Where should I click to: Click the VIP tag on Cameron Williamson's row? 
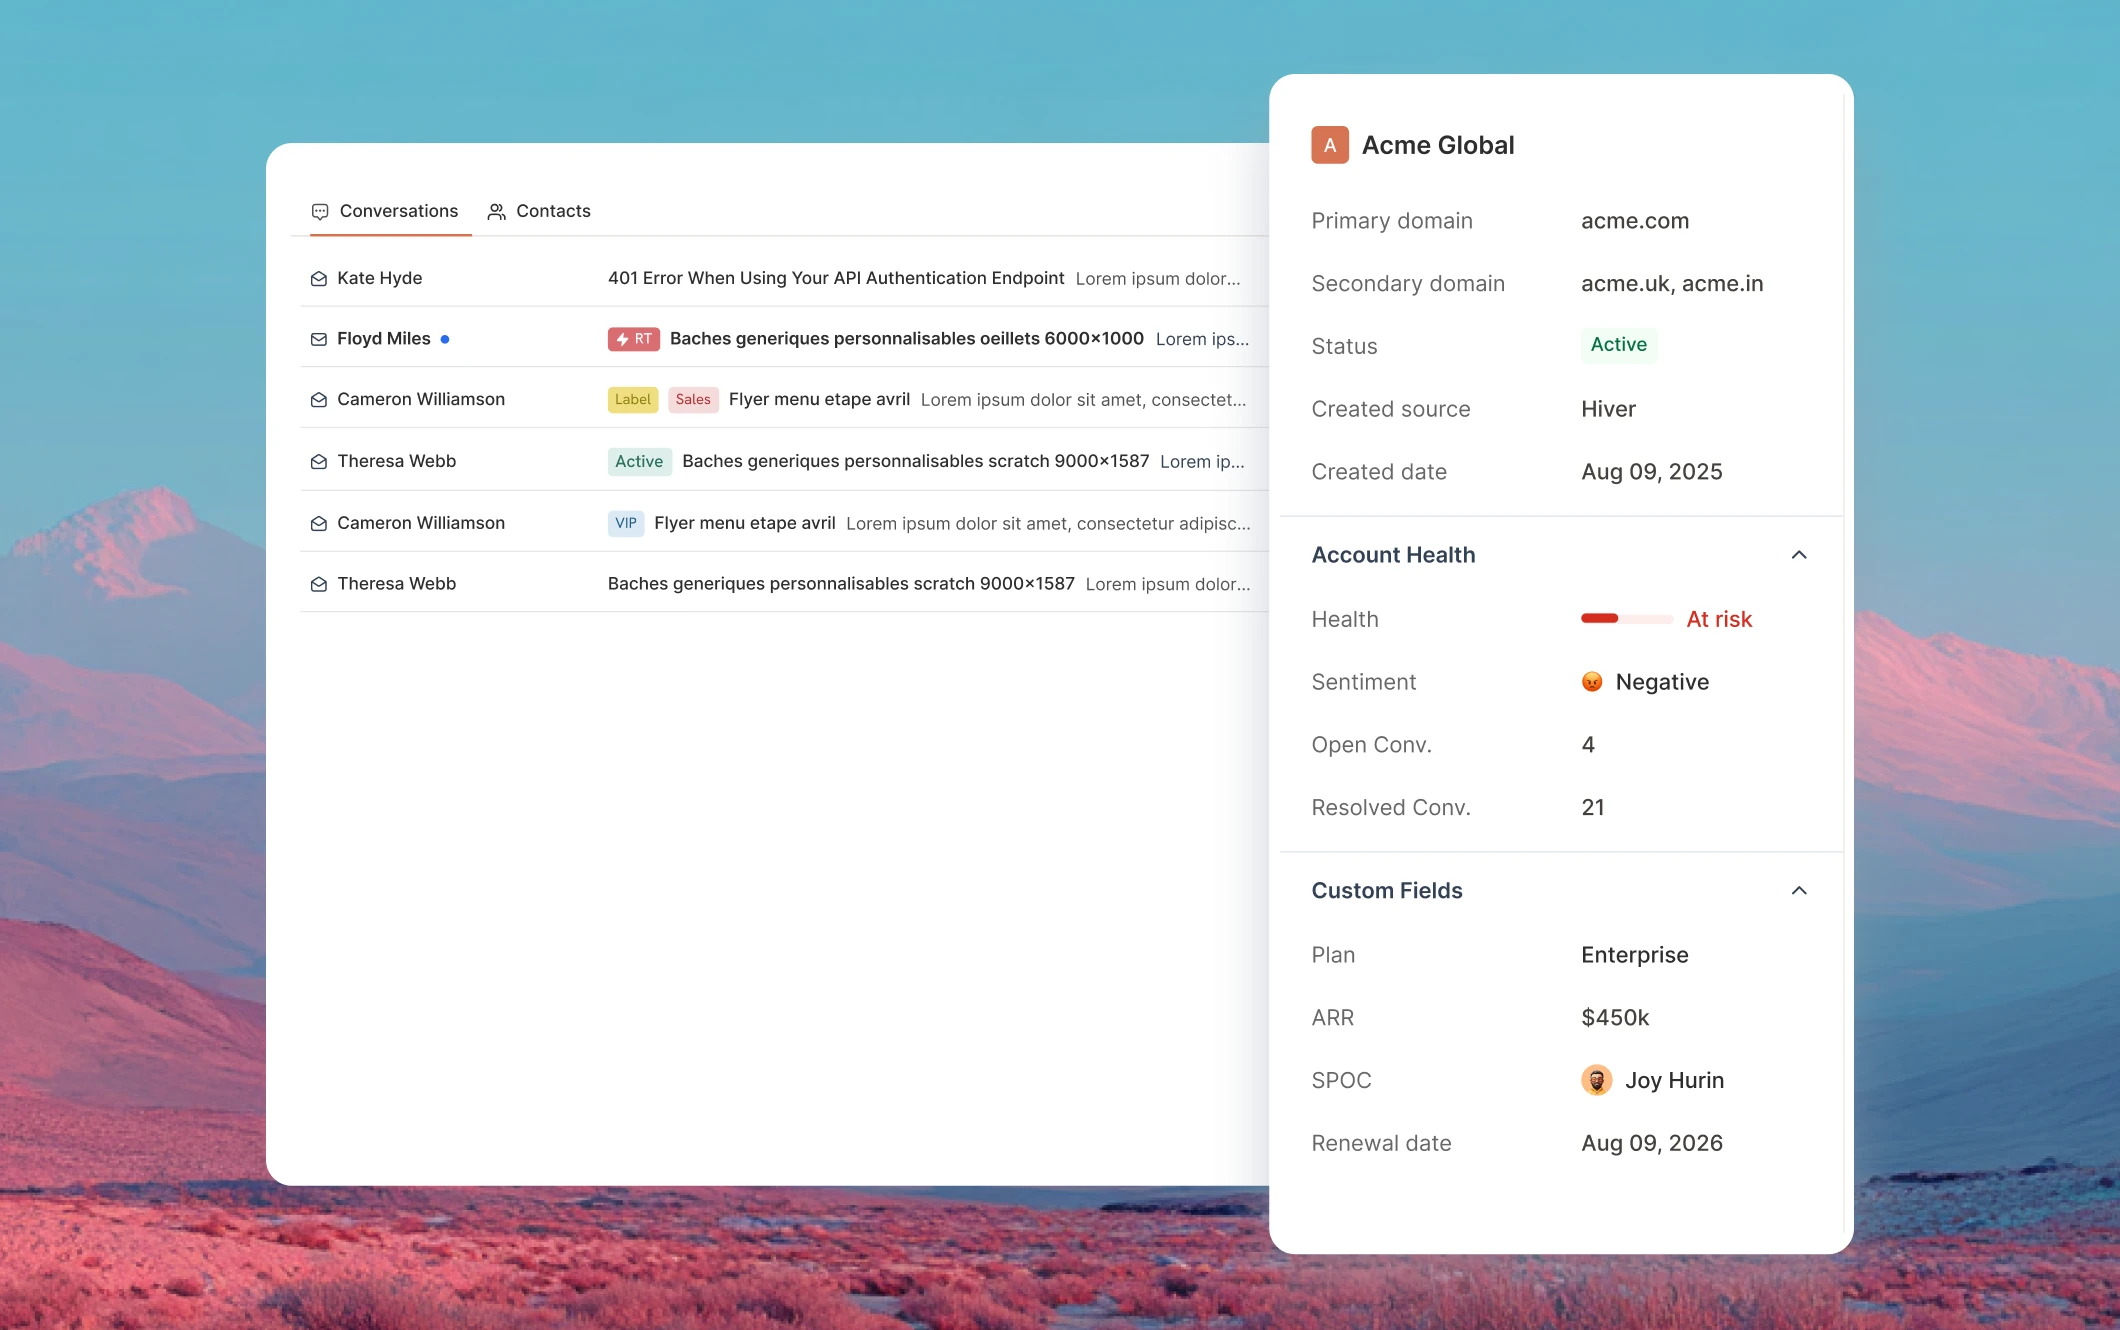(625, 523)
